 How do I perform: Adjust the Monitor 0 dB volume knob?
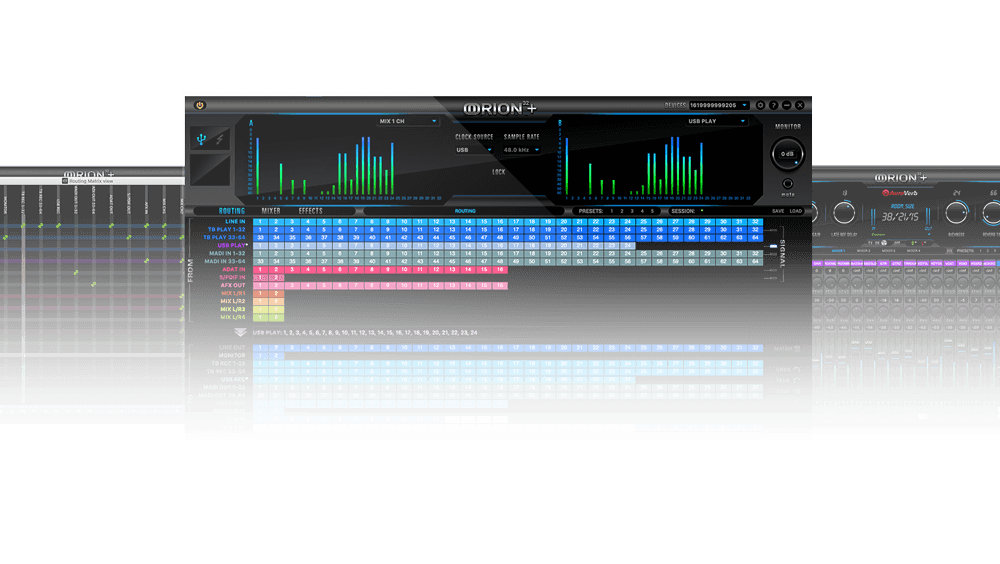tap(788, 154)
